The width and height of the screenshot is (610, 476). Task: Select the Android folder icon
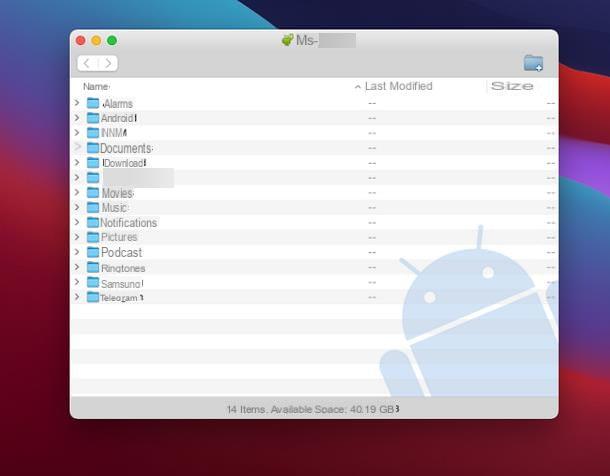tap(93, 118)
